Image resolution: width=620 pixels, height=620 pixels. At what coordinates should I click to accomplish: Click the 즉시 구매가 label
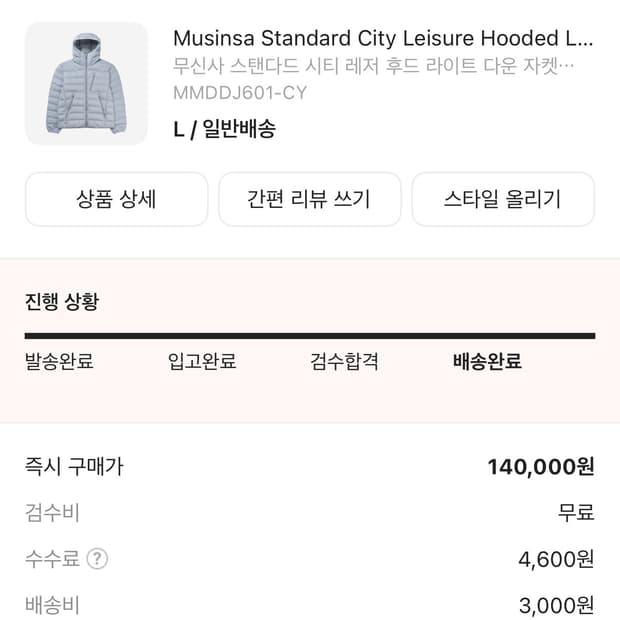click(x=74, y=466)
